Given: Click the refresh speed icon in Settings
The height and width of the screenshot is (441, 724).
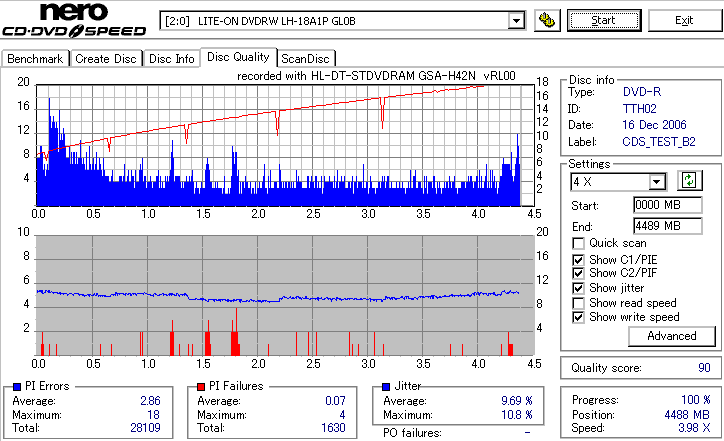Looking at the screenshot, I should 689,181.
